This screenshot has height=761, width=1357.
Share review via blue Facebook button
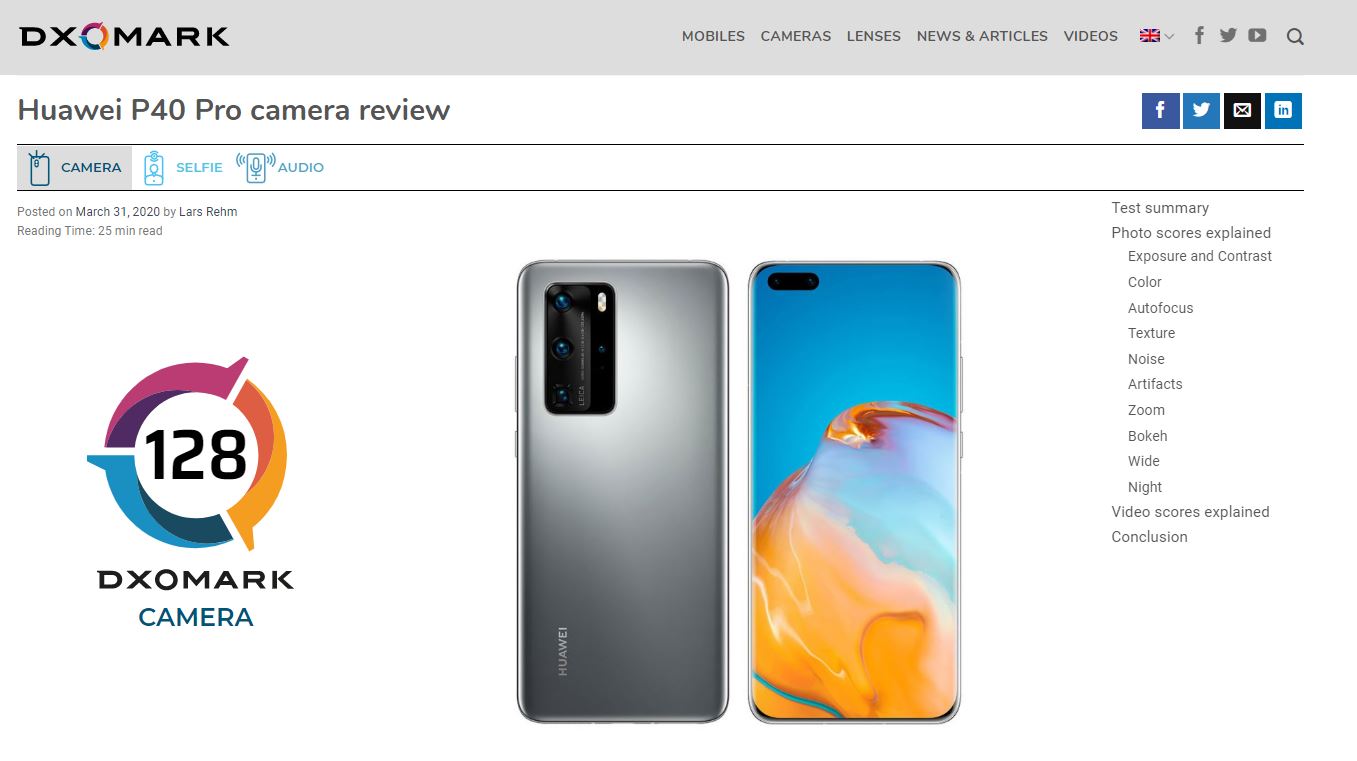click(x=1161, y=110)
